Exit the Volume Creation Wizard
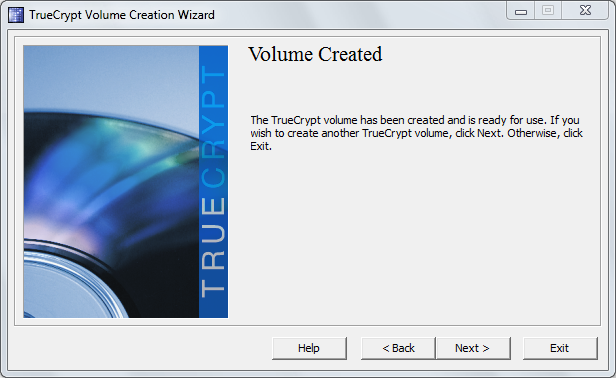 pyautogui.click(x=560, y=348)
